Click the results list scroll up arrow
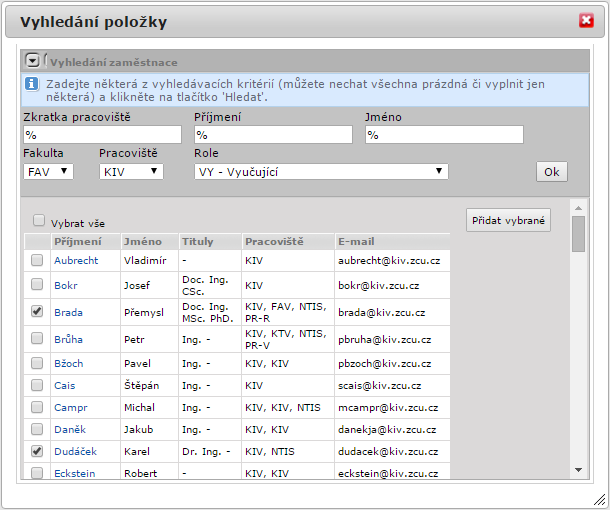Viewport: 610px width, 510px height. (x=578, y=208)
